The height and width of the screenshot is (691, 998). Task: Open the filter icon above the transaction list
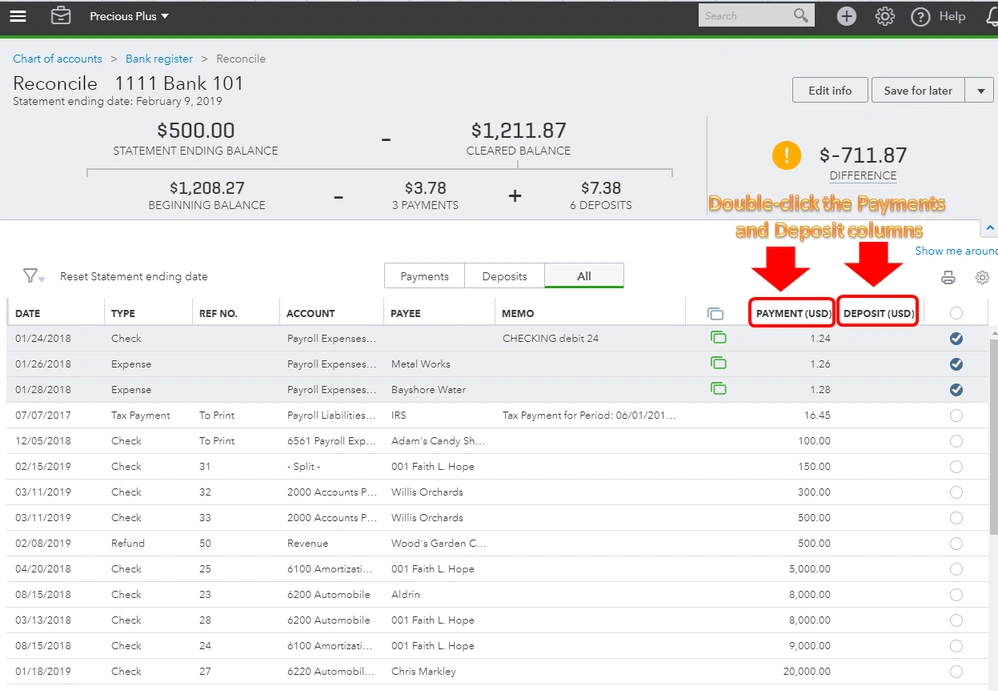pyautogui.click(x=31, y=276)
